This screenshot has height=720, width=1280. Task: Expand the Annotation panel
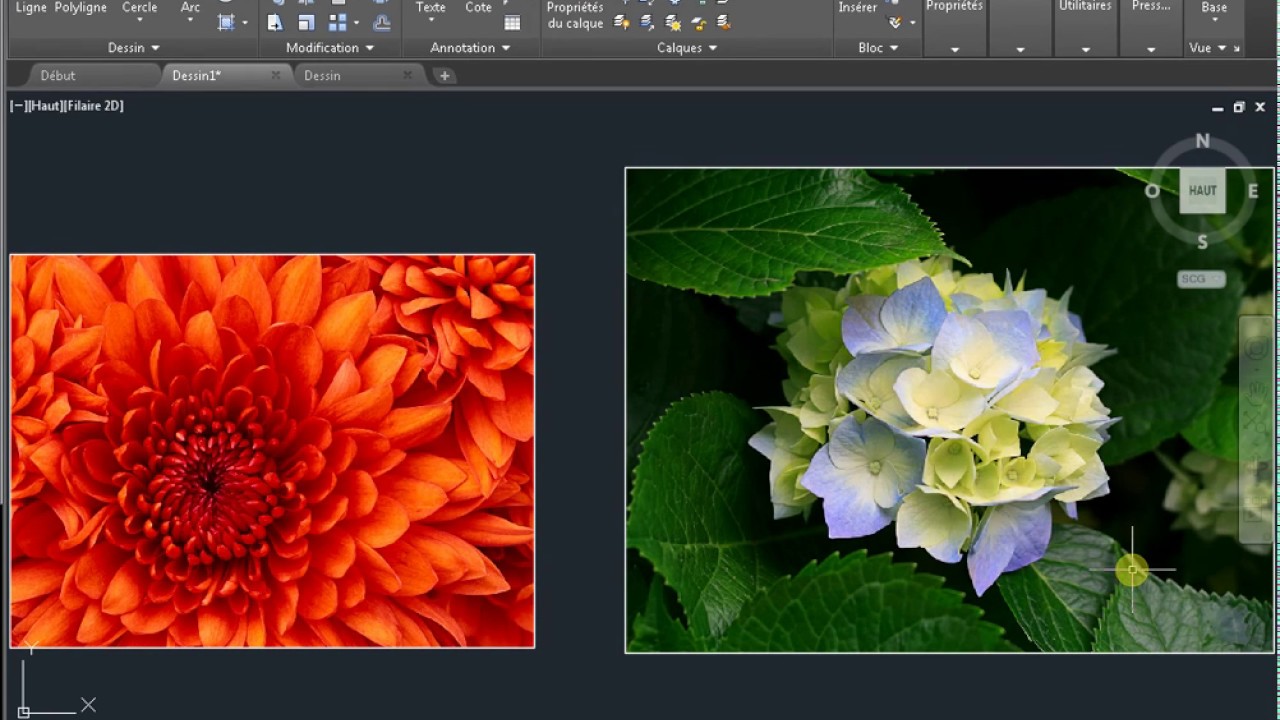[470, 47]
